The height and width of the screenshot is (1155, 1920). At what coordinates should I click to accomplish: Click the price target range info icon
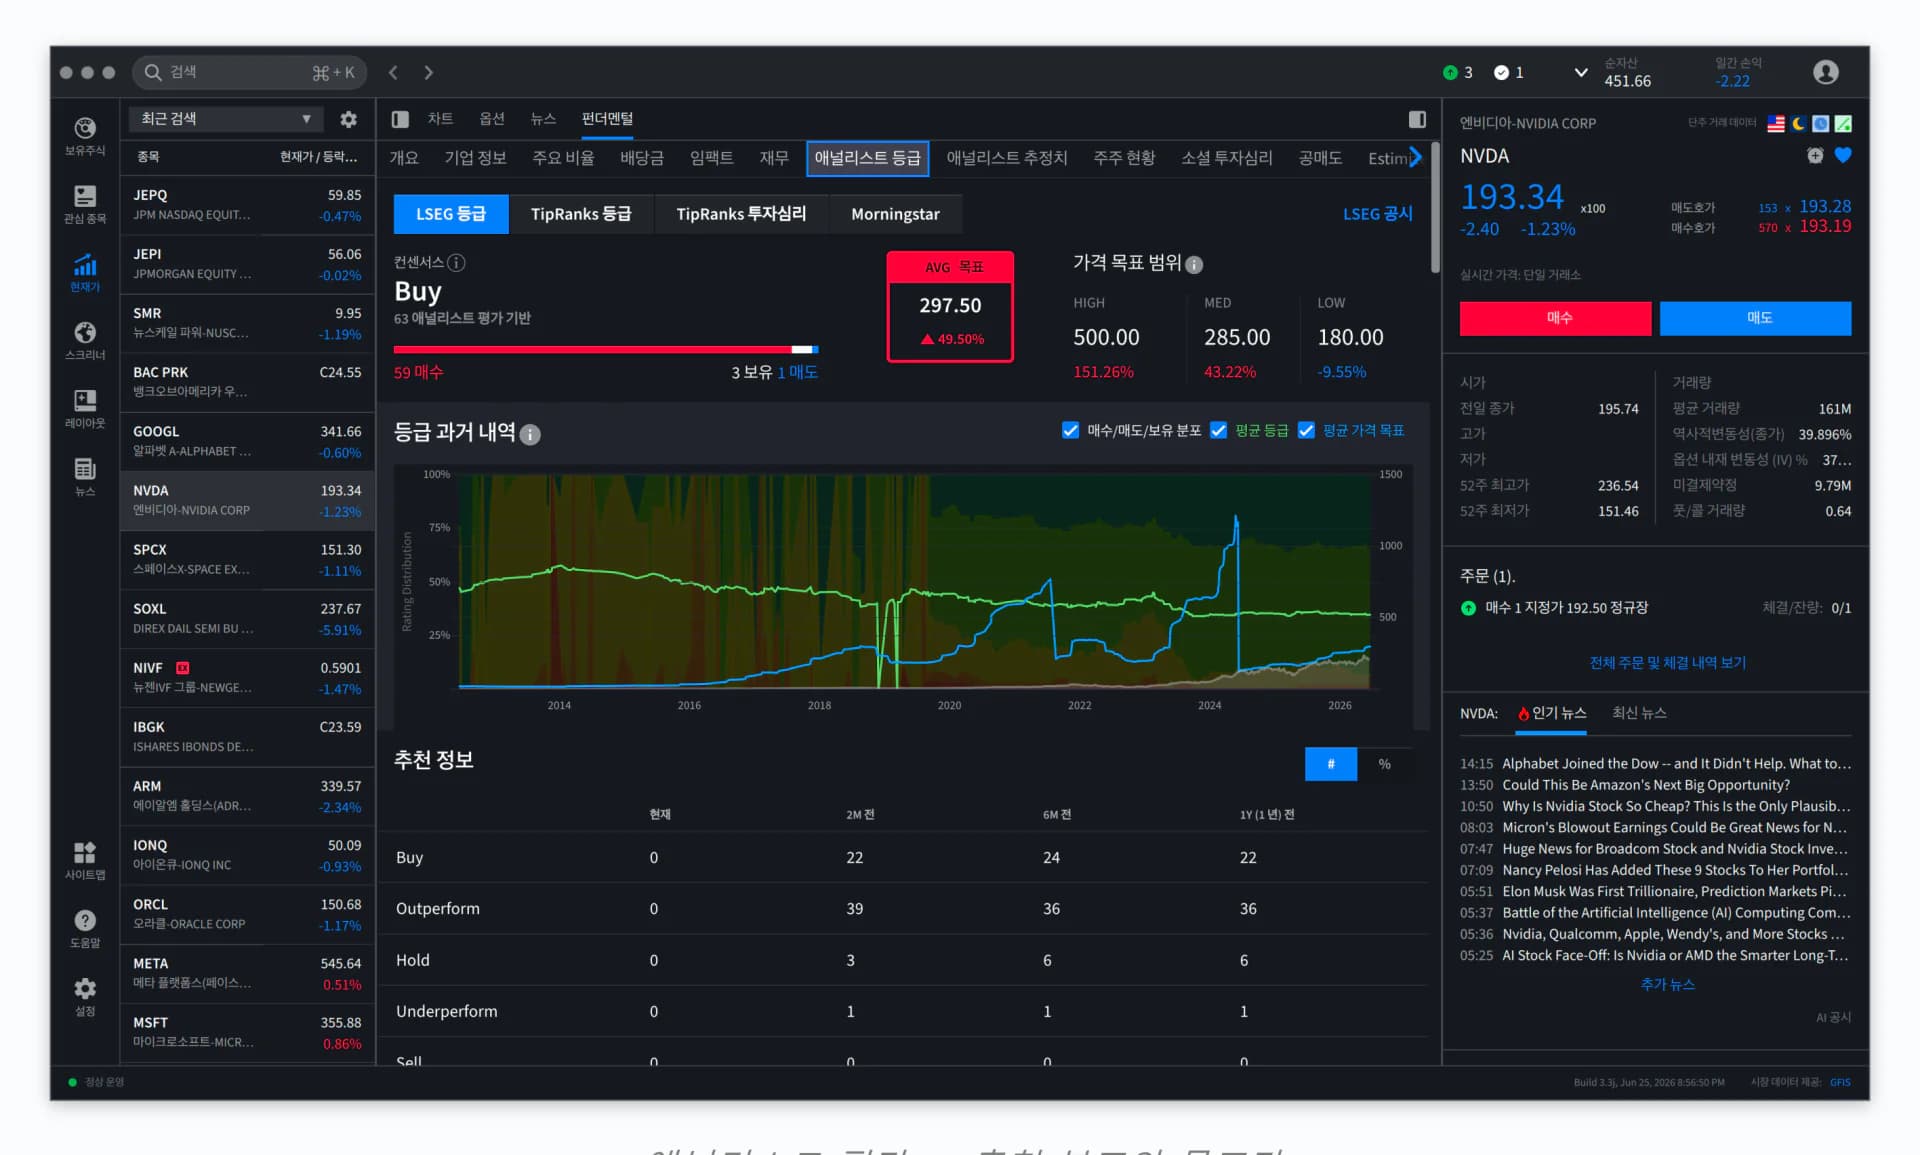tap(1194, 264)
